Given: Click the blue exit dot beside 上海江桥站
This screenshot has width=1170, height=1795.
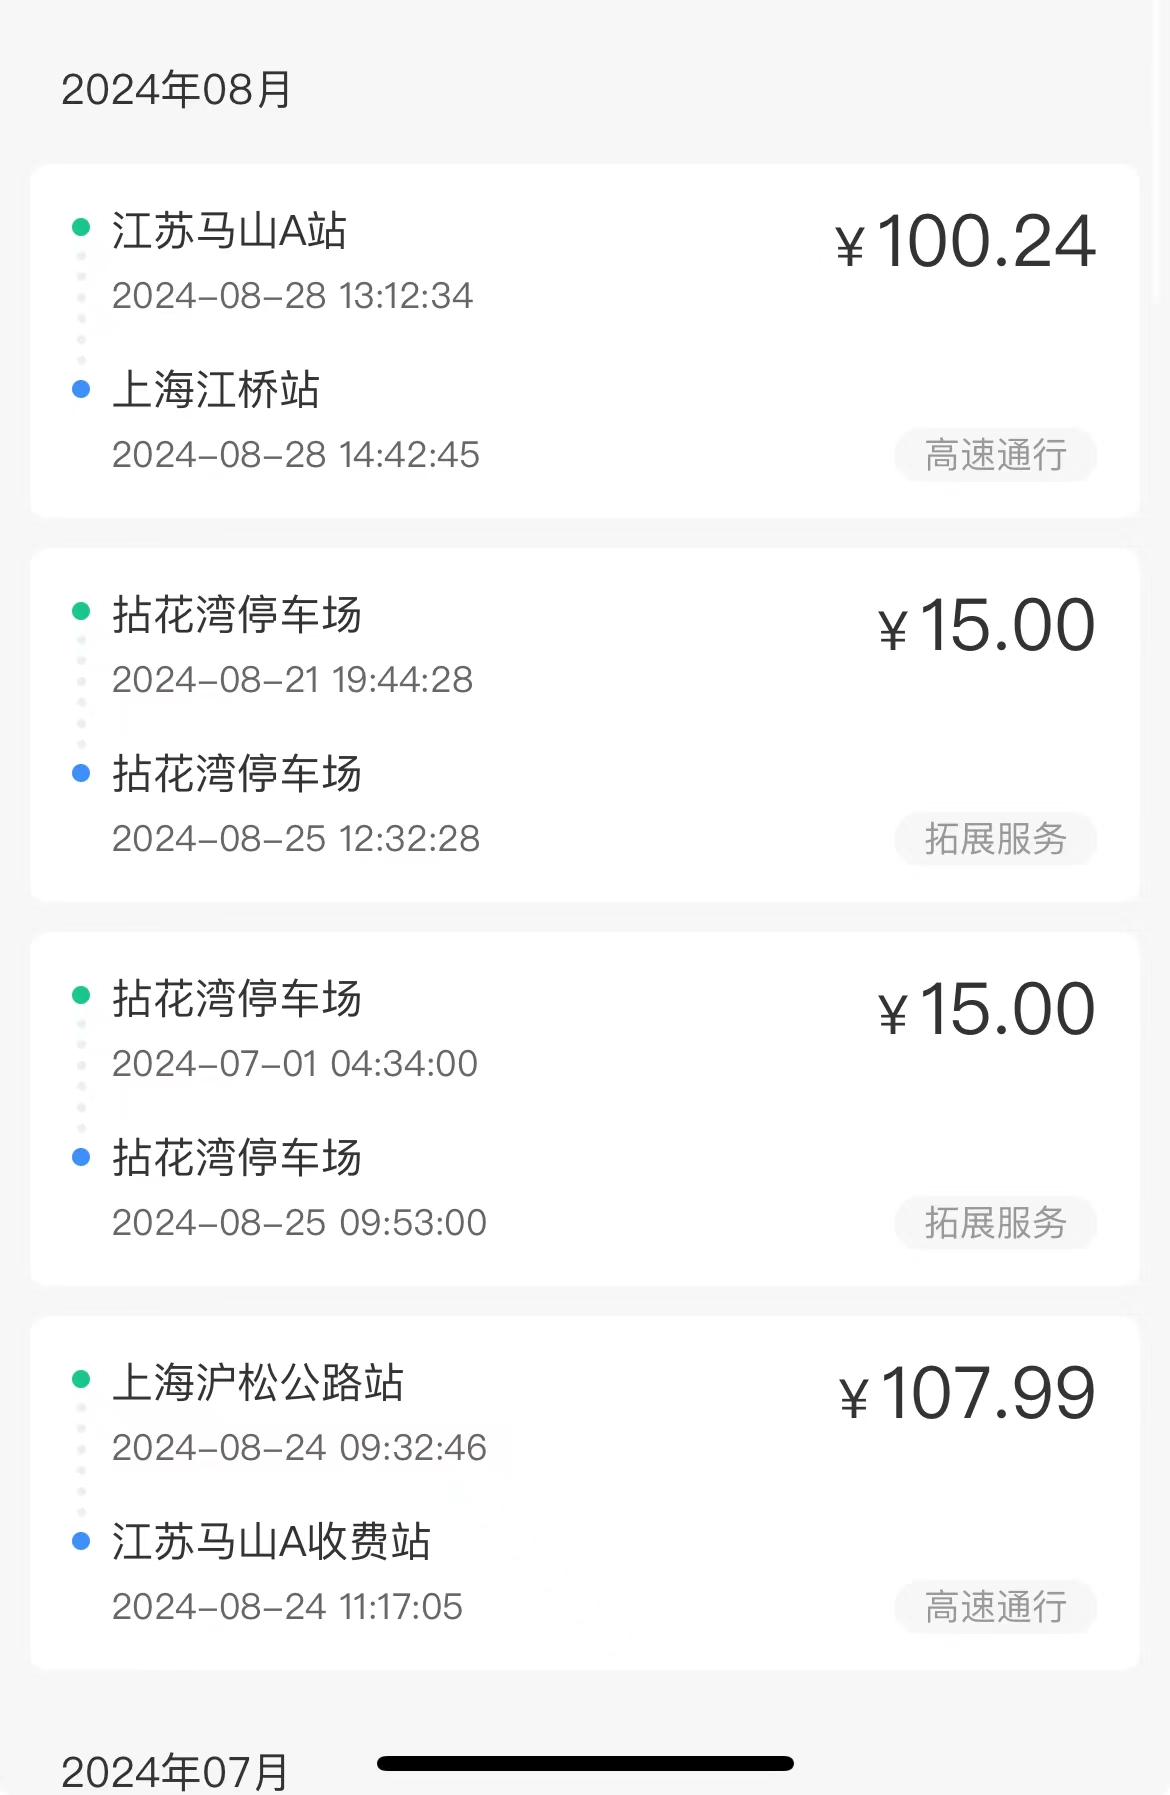Looking at the screenshot, I should [81, 389].
